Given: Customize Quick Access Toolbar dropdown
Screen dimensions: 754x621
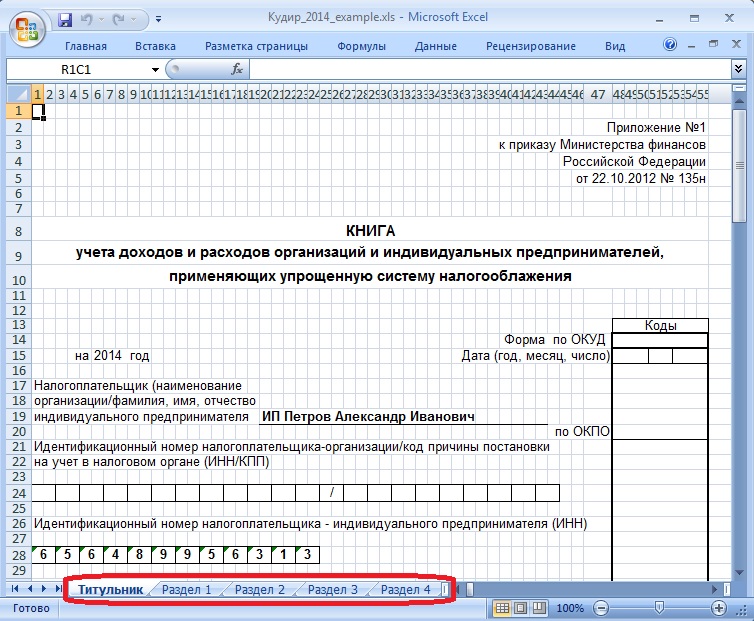Looking at the screenshot, I should coord(158,20).
